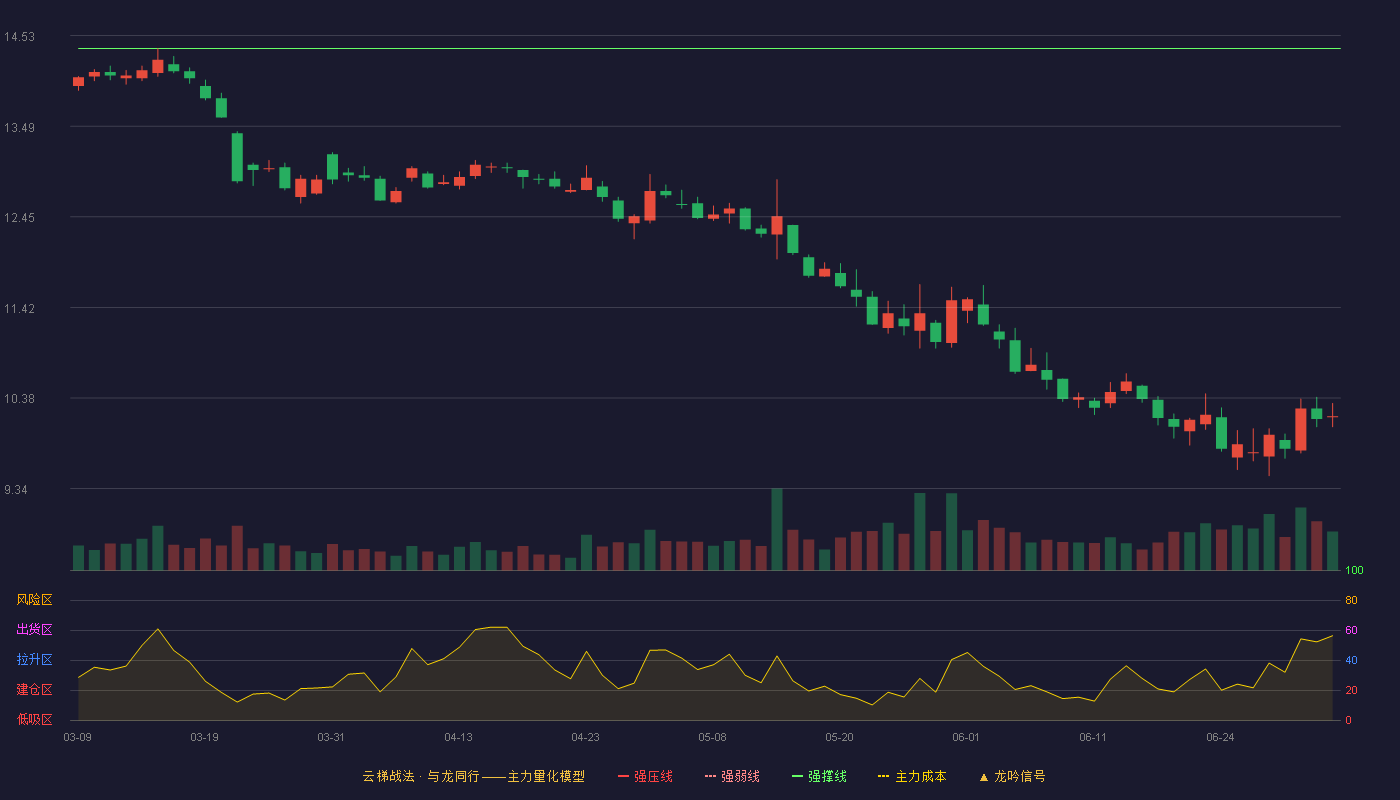Click the orange 80 indicator scale label
The width and height of the screenshot is (1400, 800).
1351,600
